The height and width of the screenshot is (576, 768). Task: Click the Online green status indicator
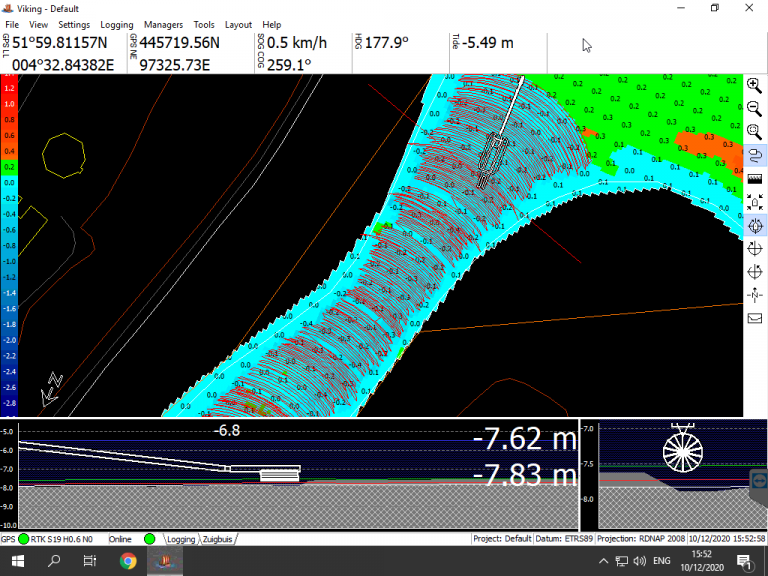click(150, 539)
